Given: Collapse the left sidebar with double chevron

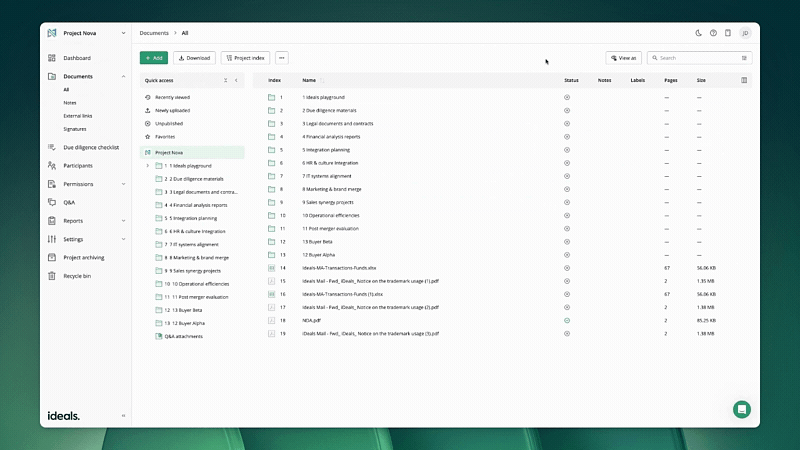Looking at the screenshot, I should pyautogui.click(x=123, y=415).
